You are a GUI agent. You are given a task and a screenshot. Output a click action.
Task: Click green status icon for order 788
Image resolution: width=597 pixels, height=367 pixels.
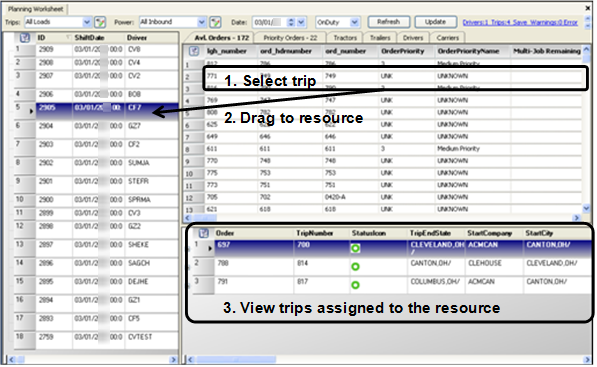point(355,267)
